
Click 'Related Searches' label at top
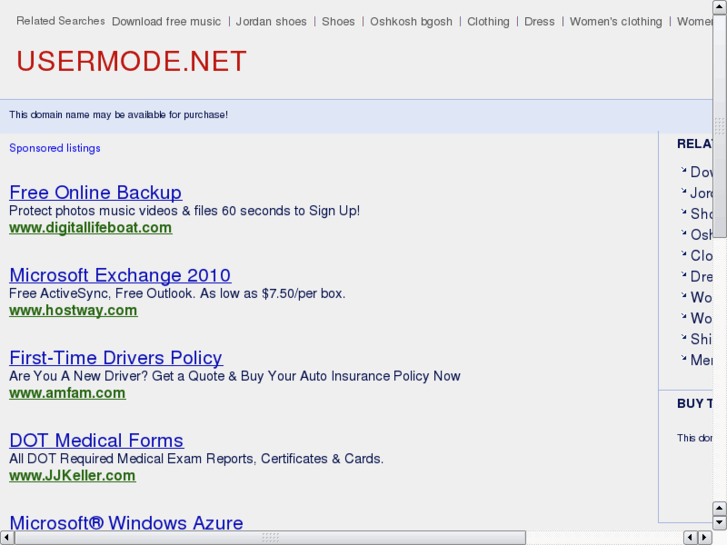(61, 21)
